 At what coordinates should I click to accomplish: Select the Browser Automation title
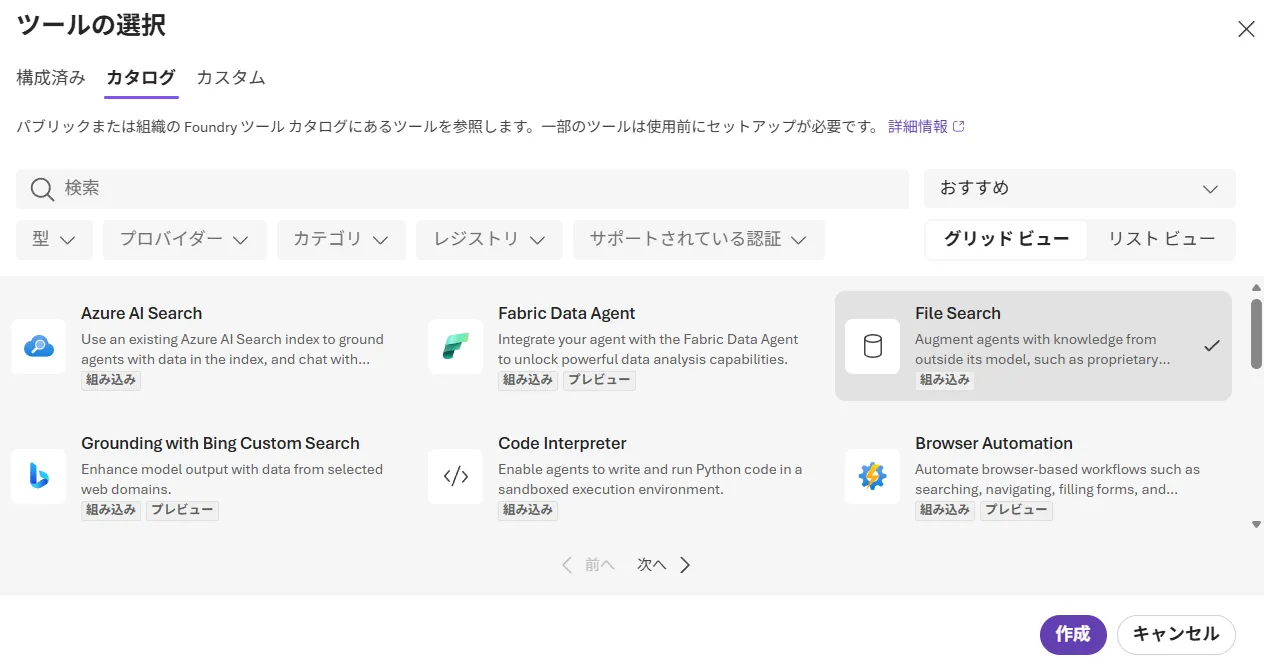(994, 444)
